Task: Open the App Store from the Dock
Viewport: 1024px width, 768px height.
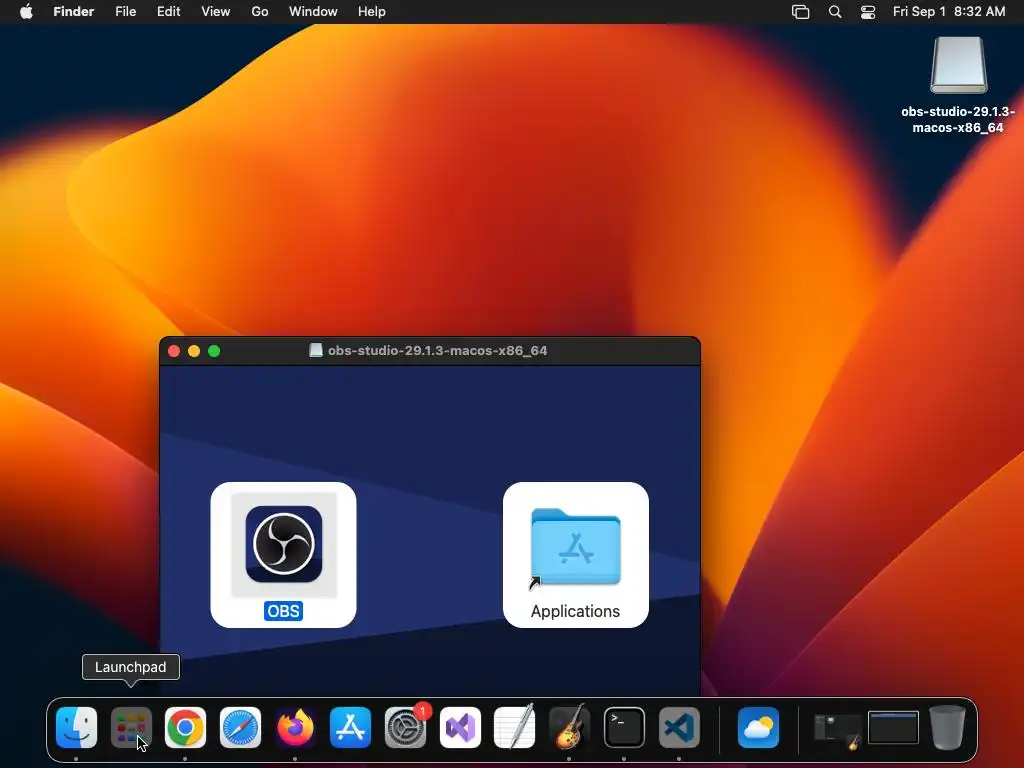Action: tap(351, 728)
